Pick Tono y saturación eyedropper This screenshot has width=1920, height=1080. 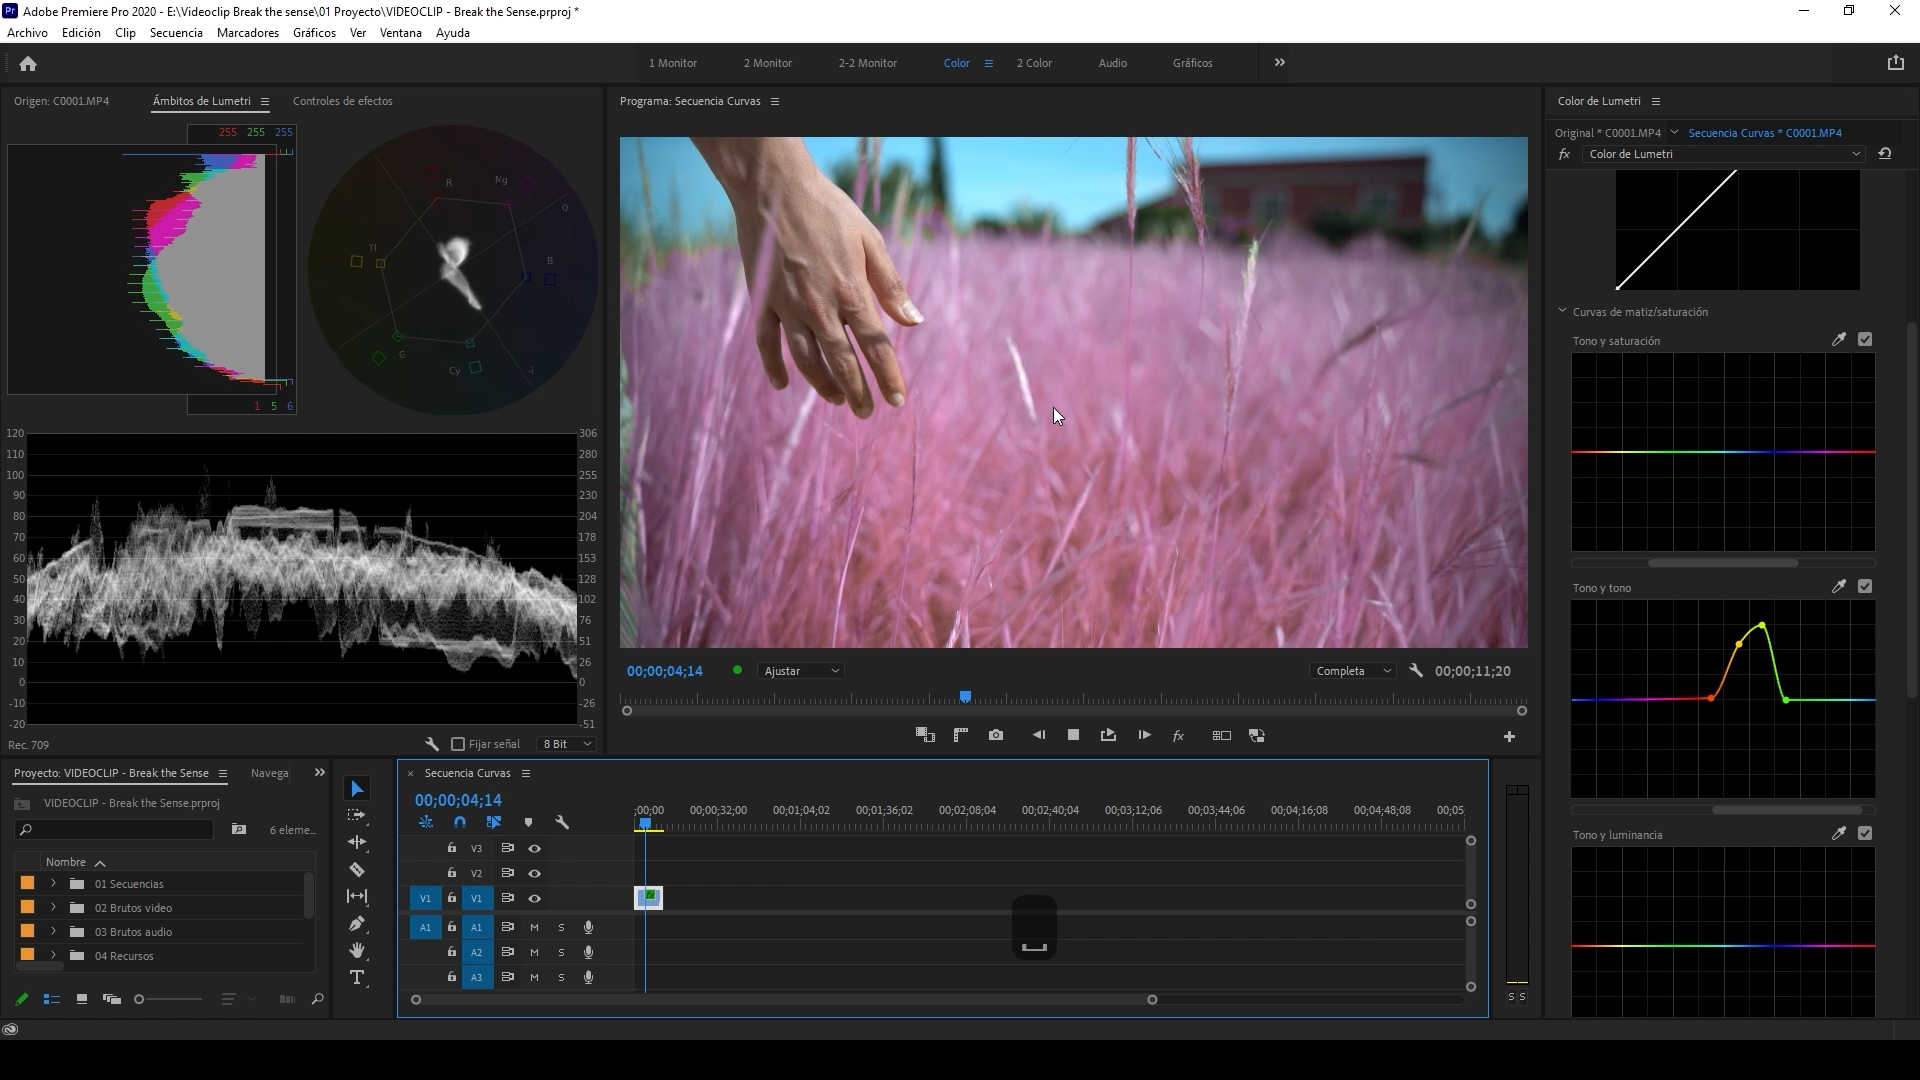(x=1838, y=340)
